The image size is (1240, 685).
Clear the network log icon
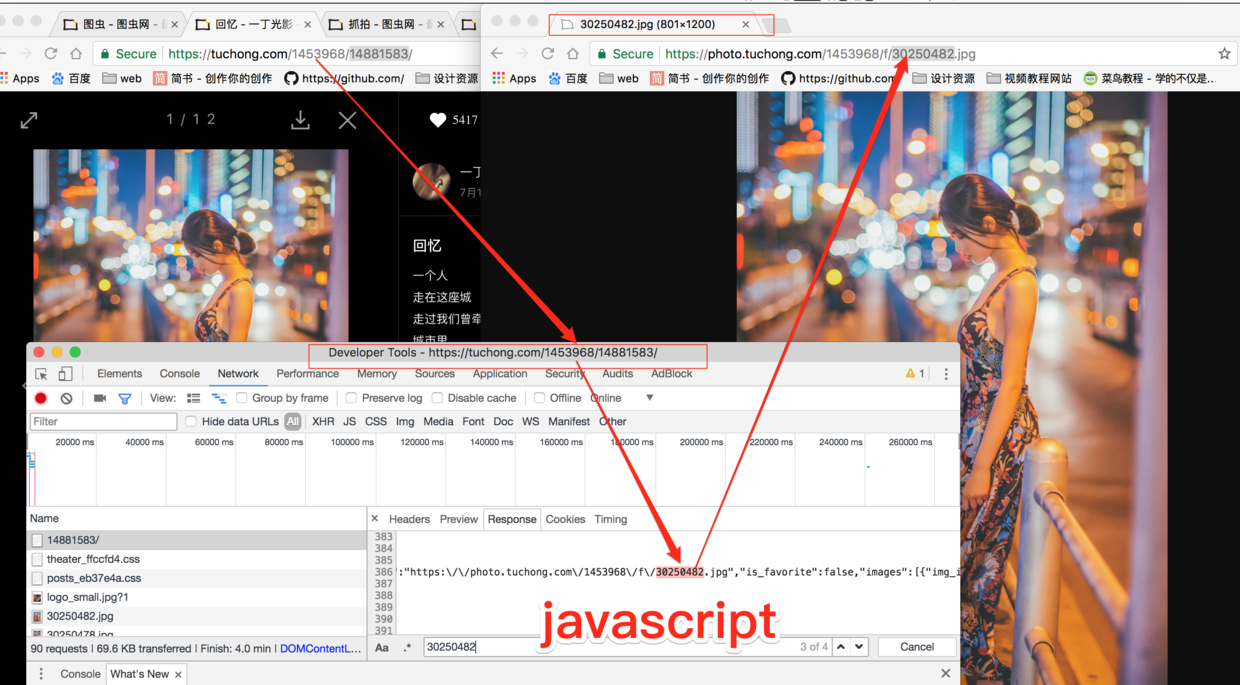pos(66,398)
